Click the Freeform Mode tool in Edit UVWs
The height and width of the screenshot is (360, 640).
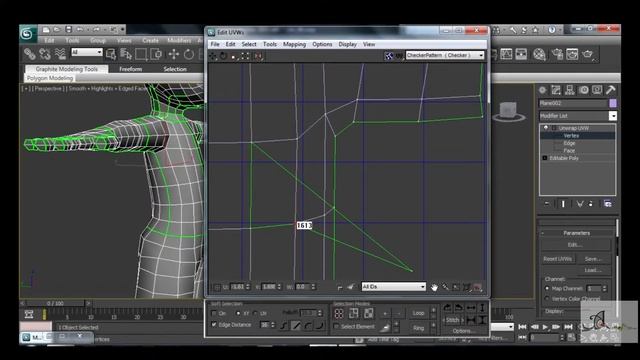(x=245, y=56)
